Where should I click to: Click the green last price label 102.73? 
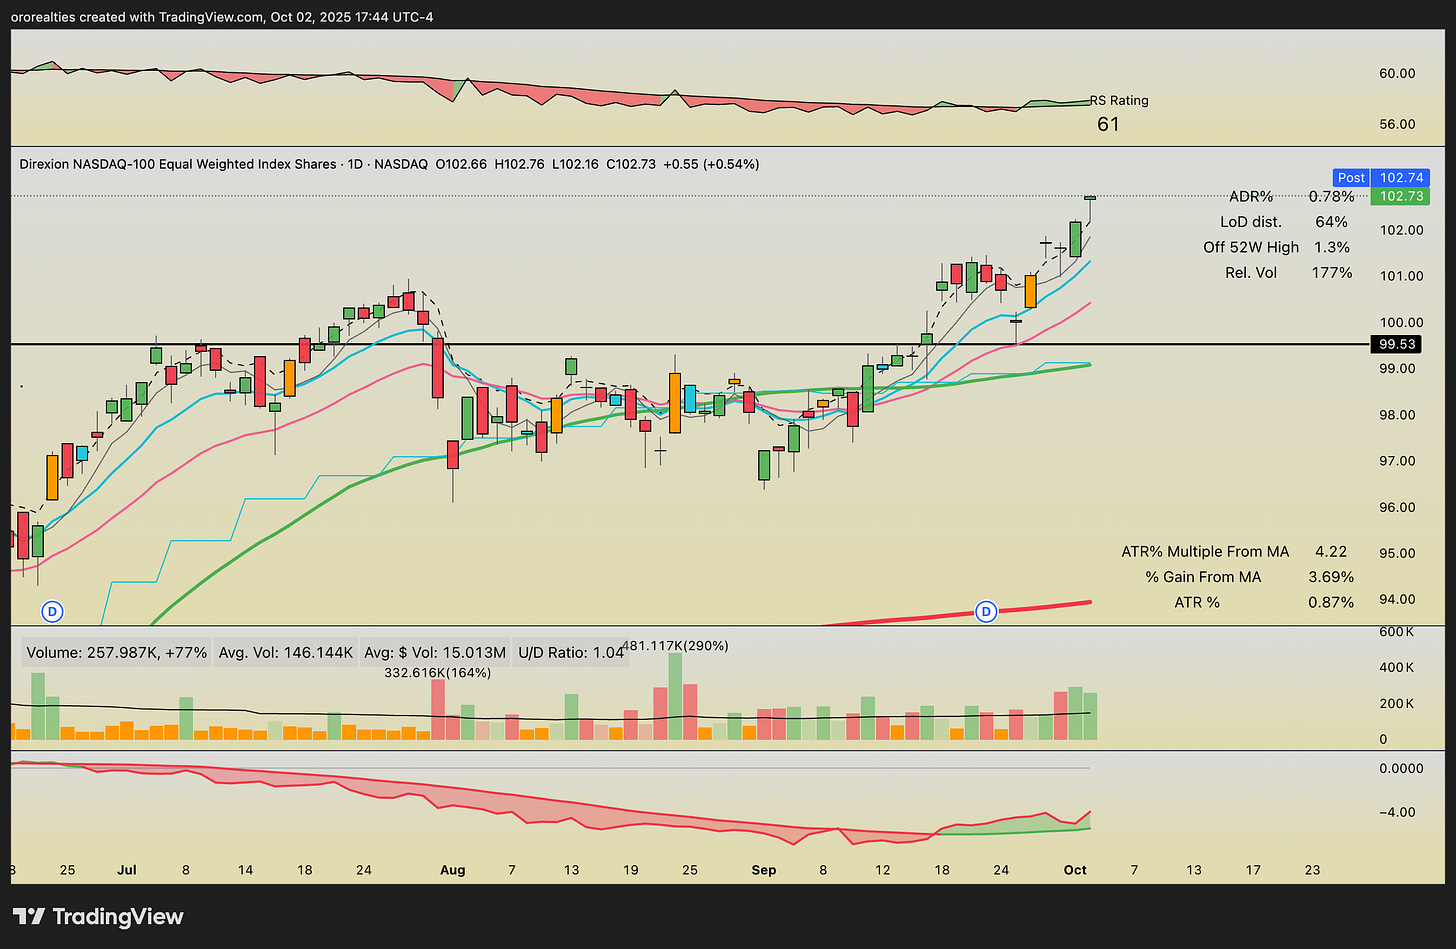coord(1402,196)
